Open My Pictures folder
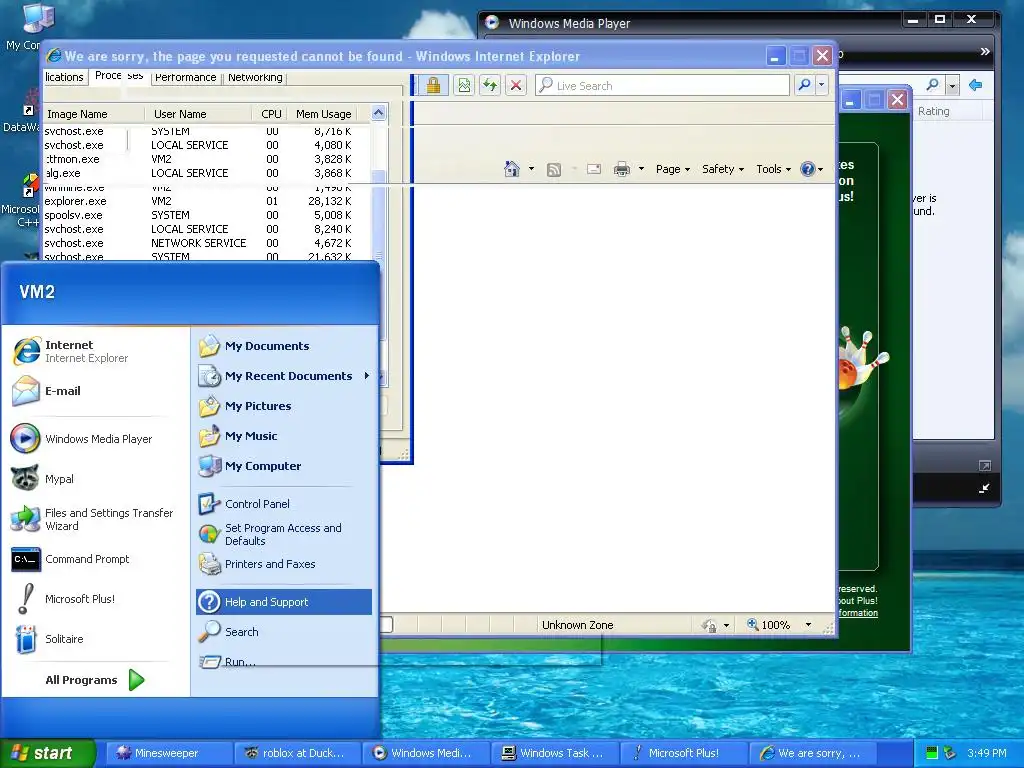The height and width of the screenshot is (768, 1024). tap(284, 406)
